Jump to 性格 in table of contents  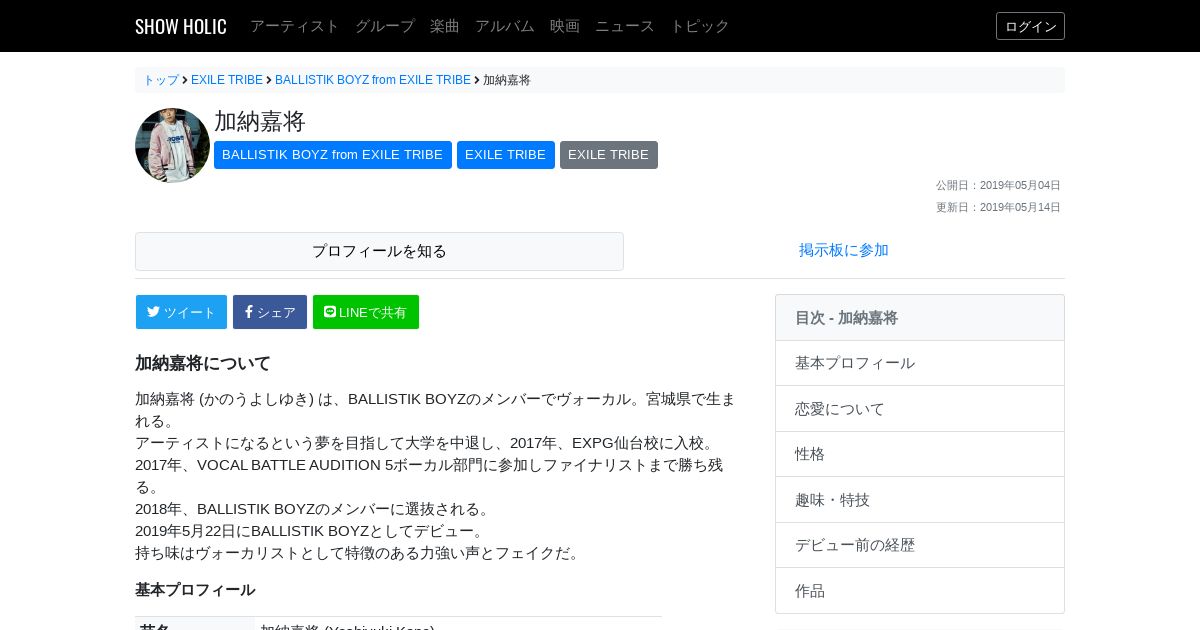pyautogui.click(x=920, y=454)
